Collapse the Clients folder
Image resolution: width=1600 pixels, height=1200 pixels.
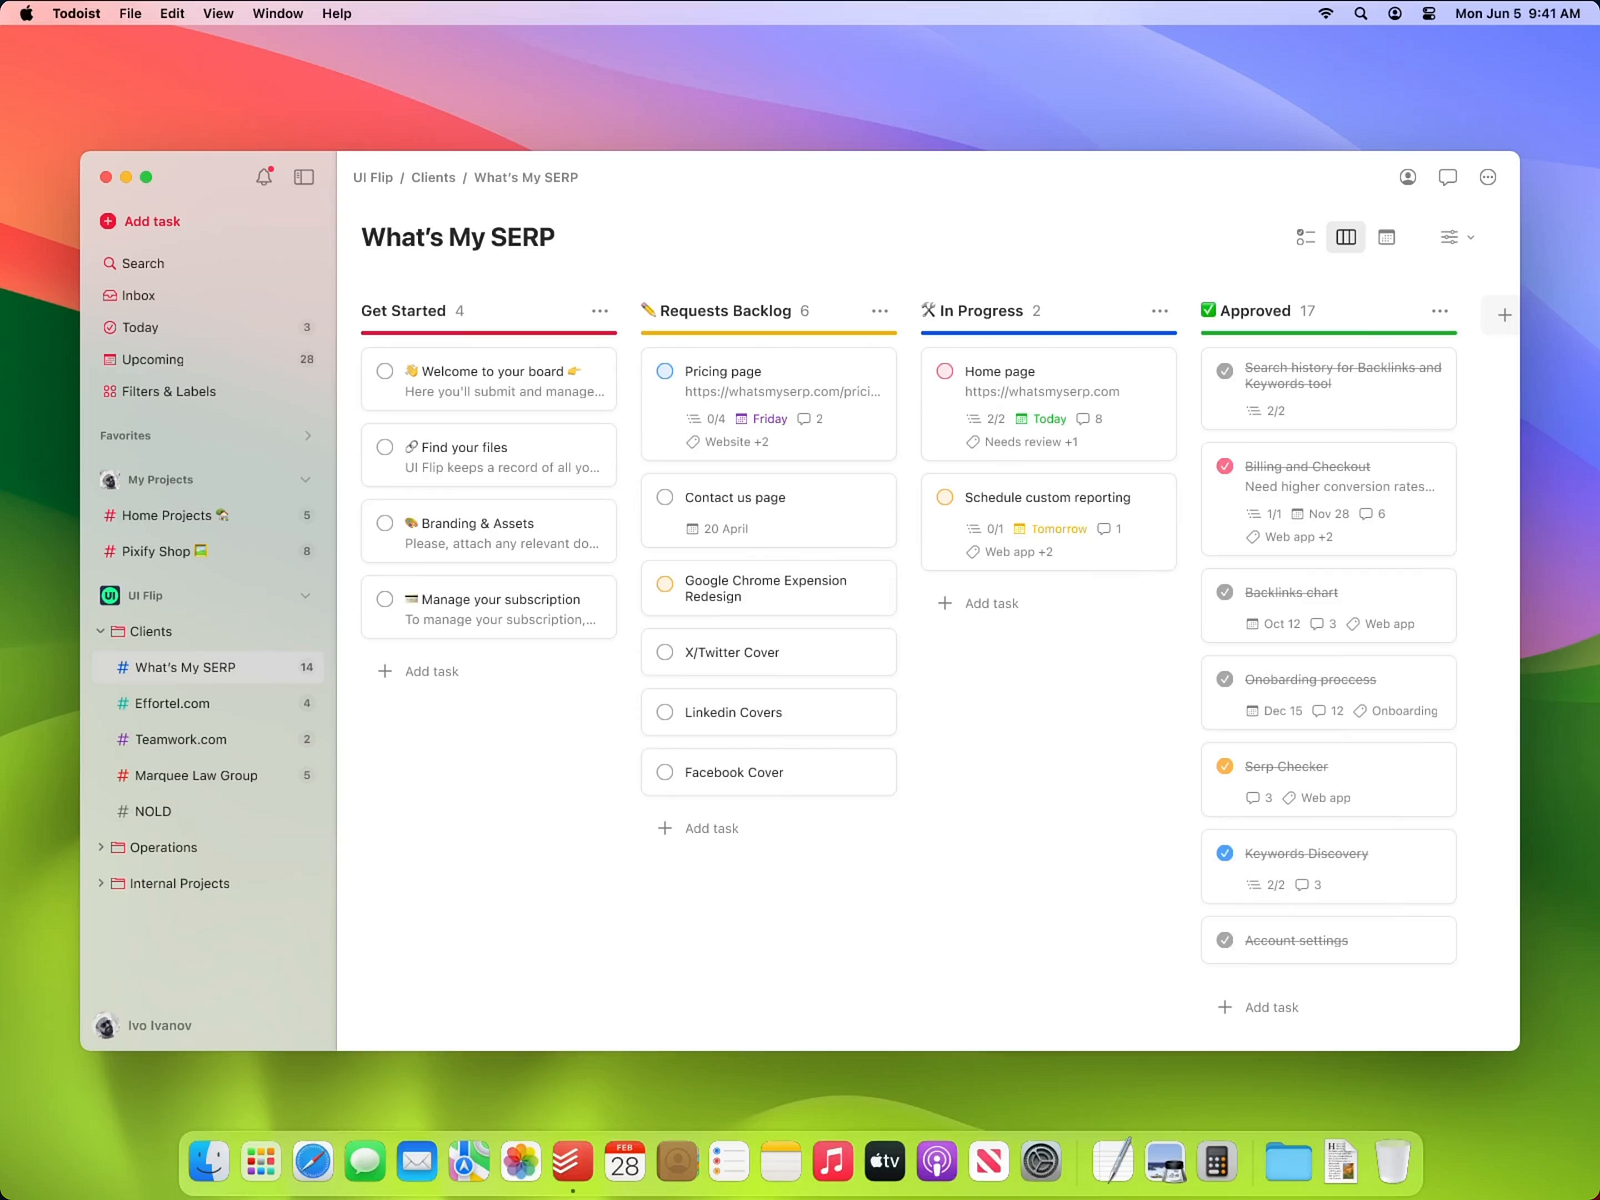101,631
